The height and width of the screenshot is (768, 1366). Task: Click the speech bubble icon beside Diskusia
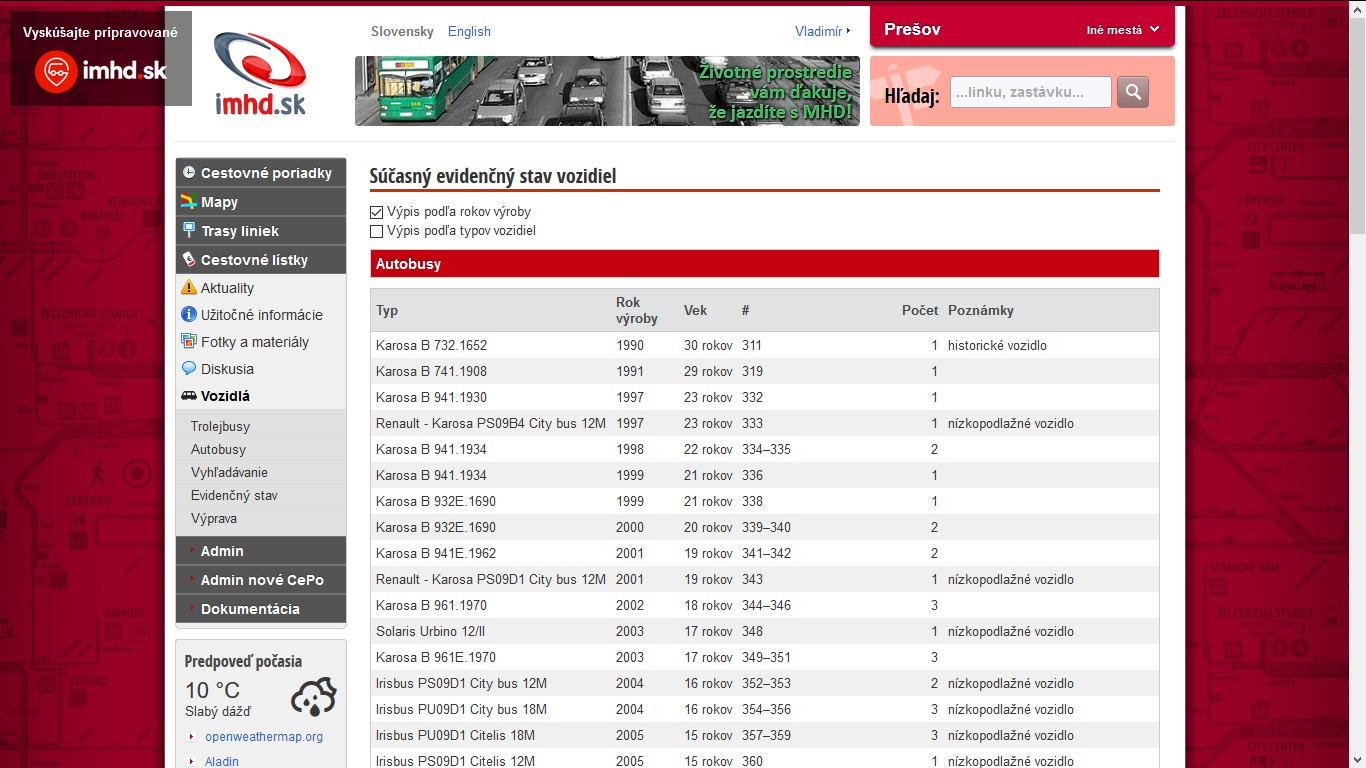(189, 369)
